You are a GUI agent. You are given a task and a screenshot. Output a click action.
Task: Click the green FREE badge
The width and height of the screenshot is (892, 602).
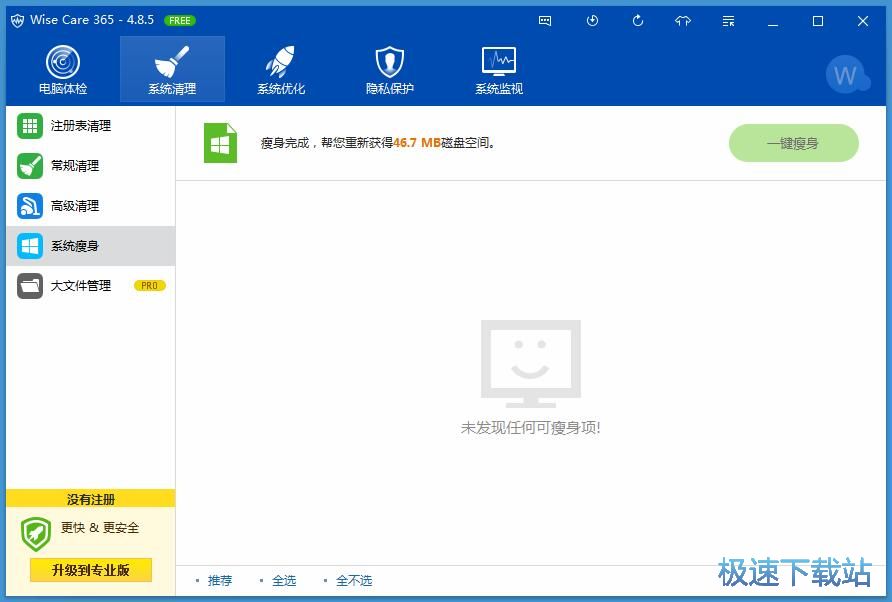(x=180, y=20)
